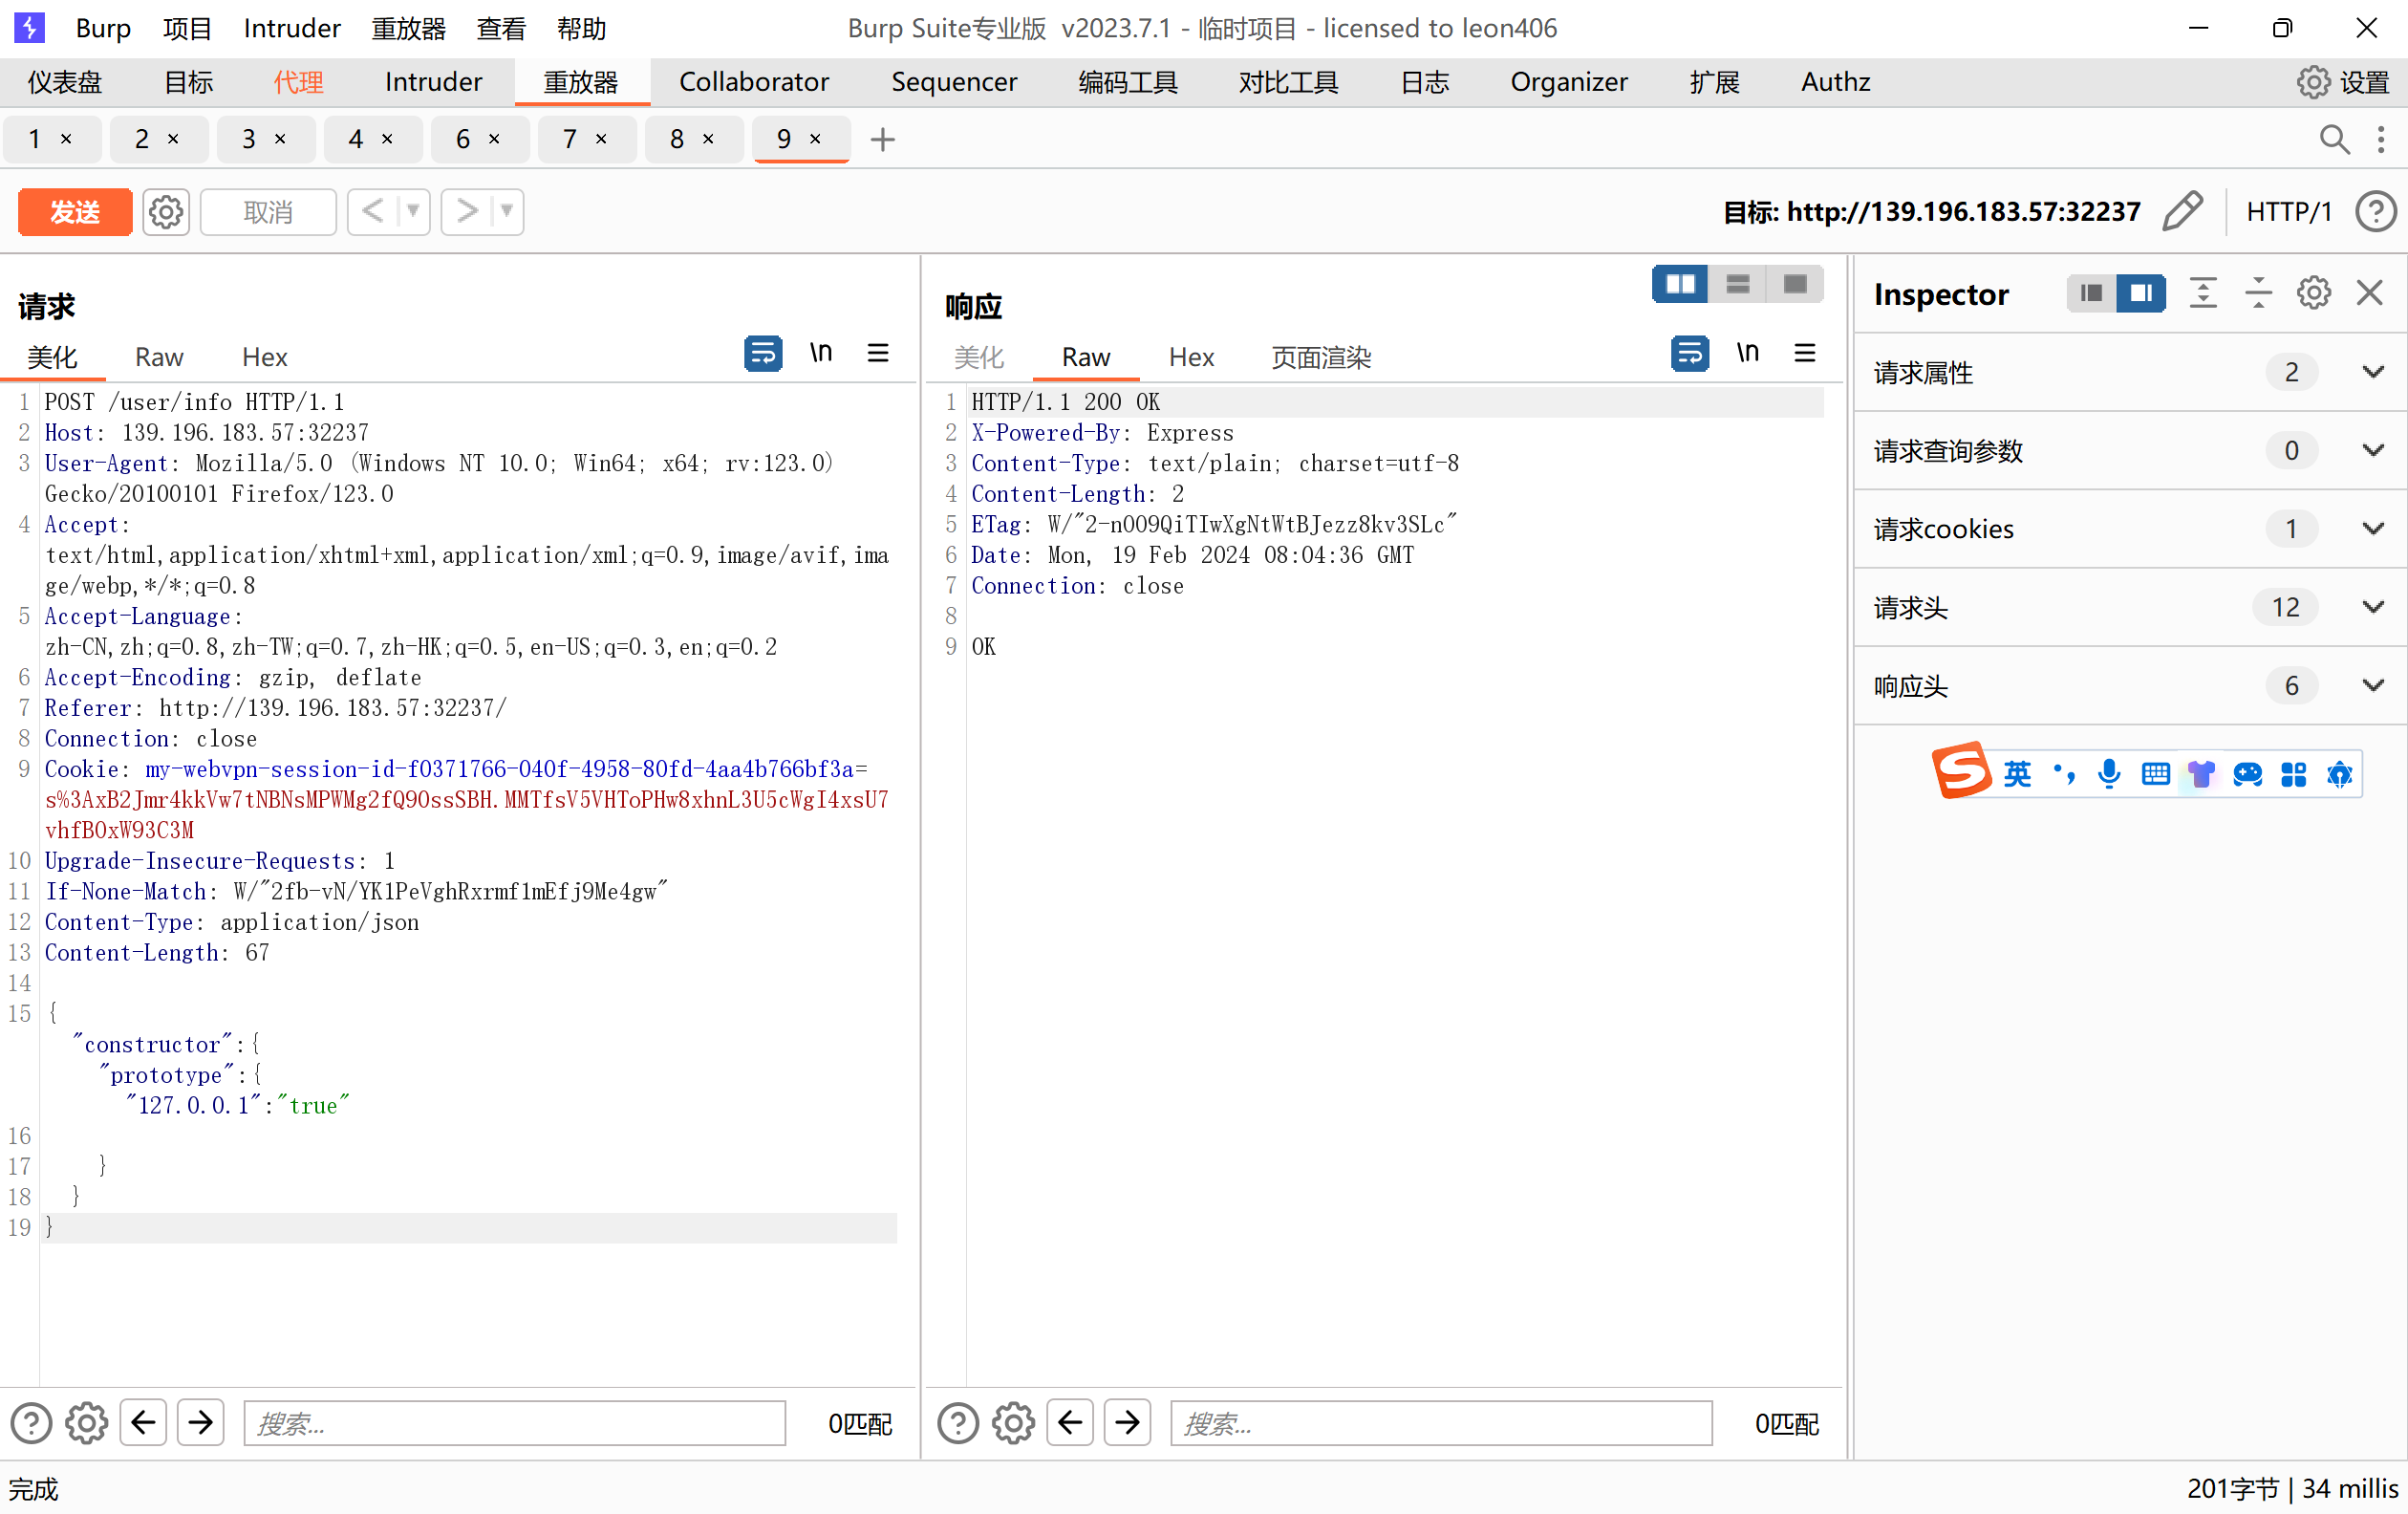Viewport: 2408px width, 1514px height.
Task: Close the Inspector panel
Action: (2370, 293)
